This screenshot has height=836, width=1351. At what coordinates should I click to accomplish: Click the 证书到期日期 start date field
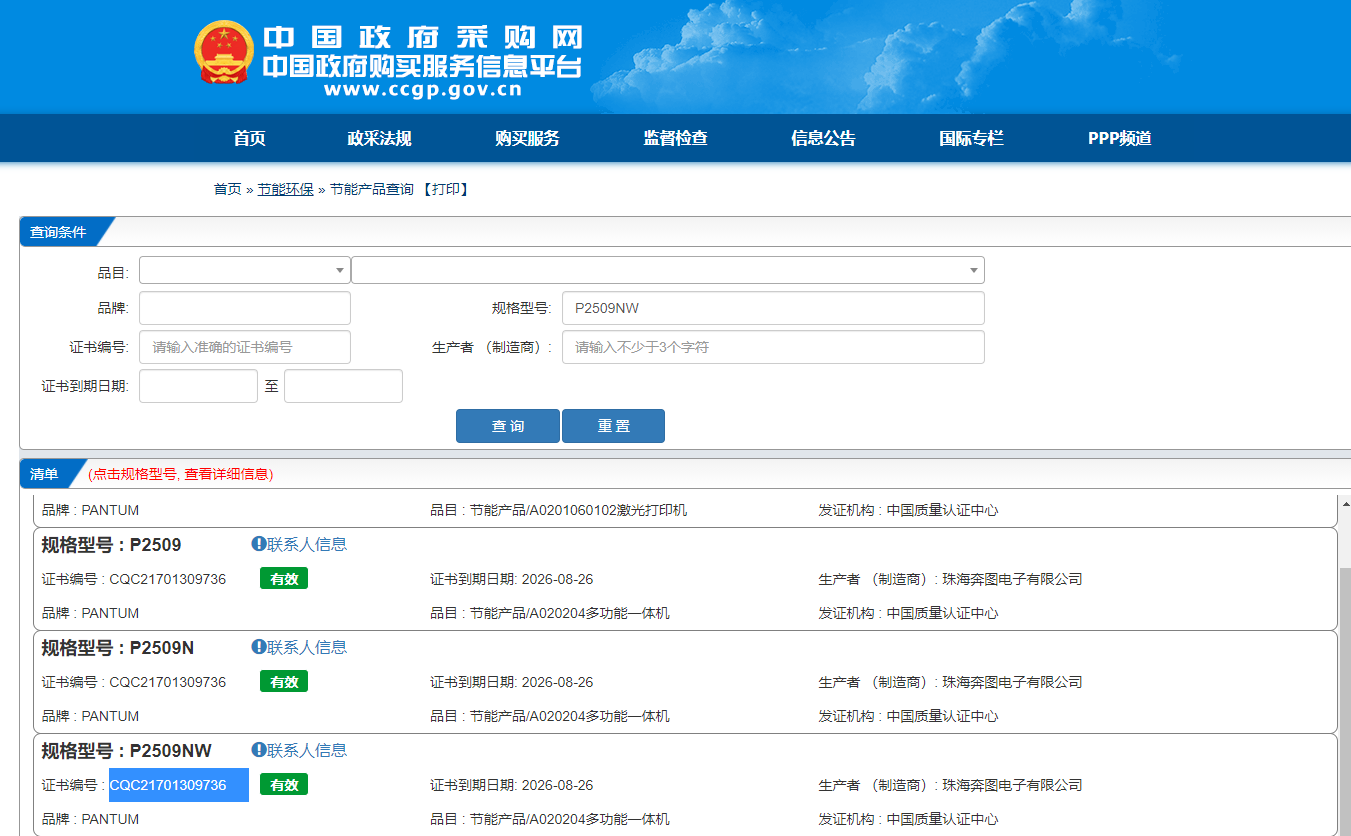pos(198,386)
